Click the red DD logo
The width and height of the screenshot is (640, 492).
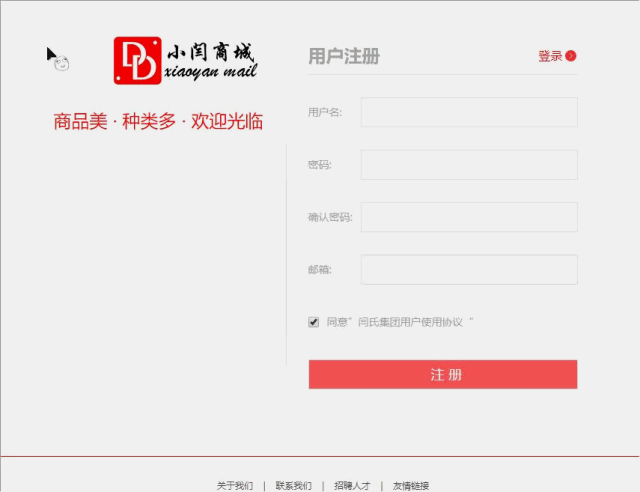[138, 60]
